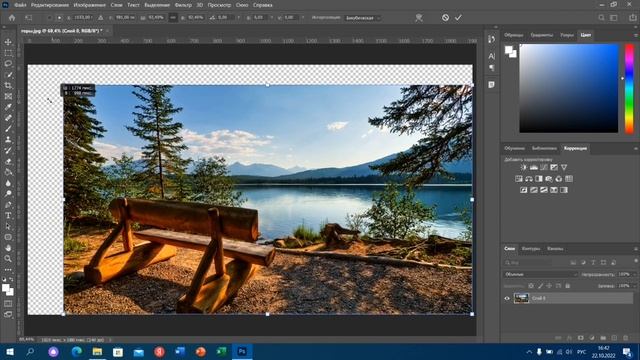The width and height of the screenshot is (640, 360).
Task: Open the layer opacity slider arrow
Action: (x=634, y=274)
